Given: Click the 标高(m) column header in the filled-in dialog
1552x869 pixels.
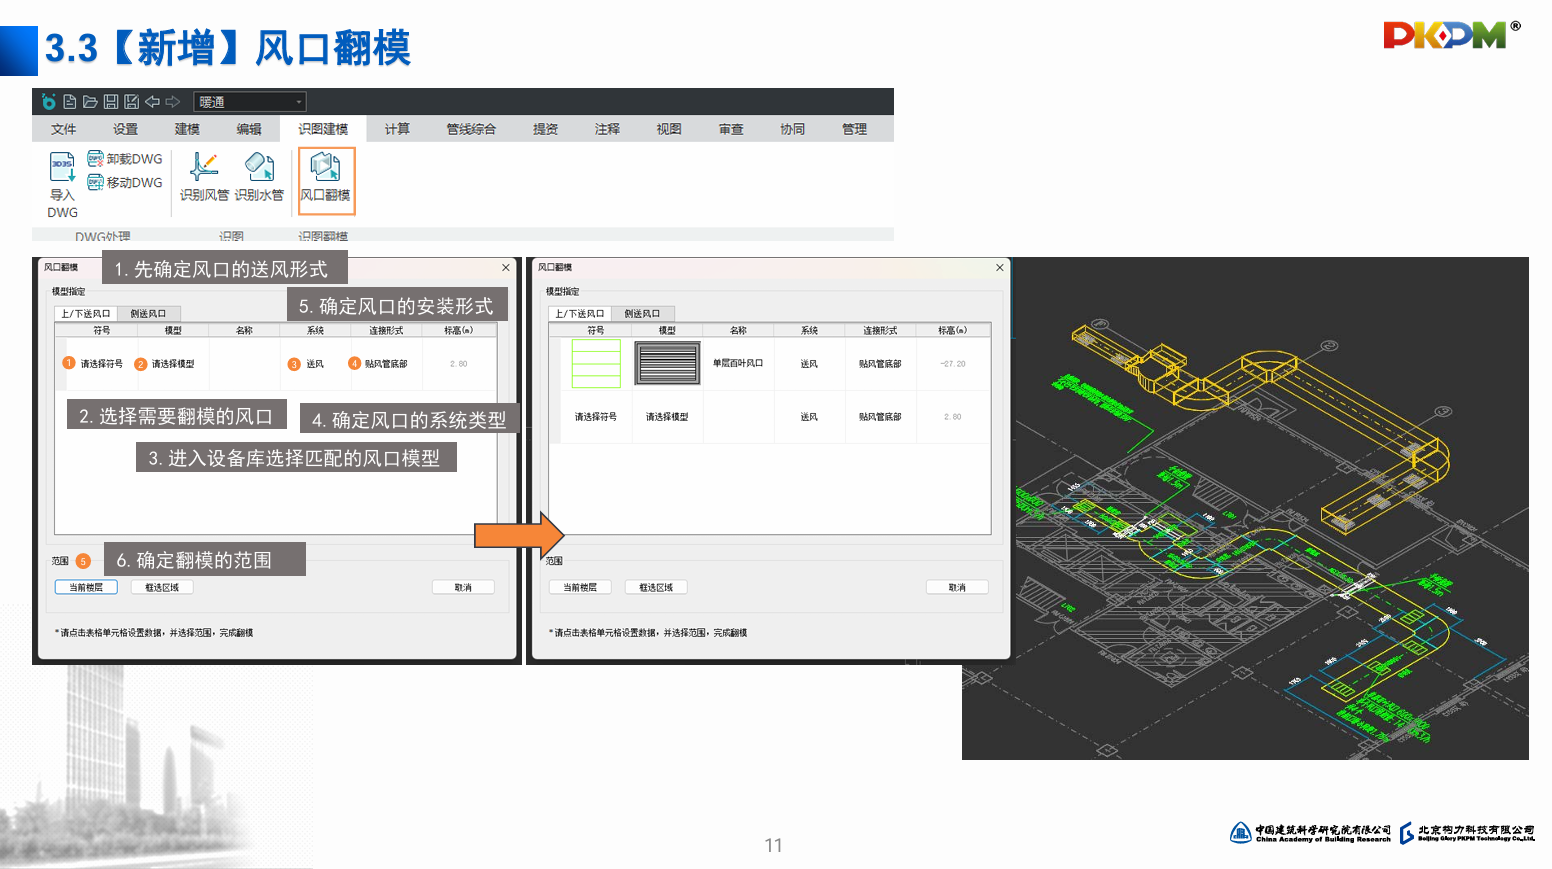Looking at the screenshot, I should coord(953,330).
